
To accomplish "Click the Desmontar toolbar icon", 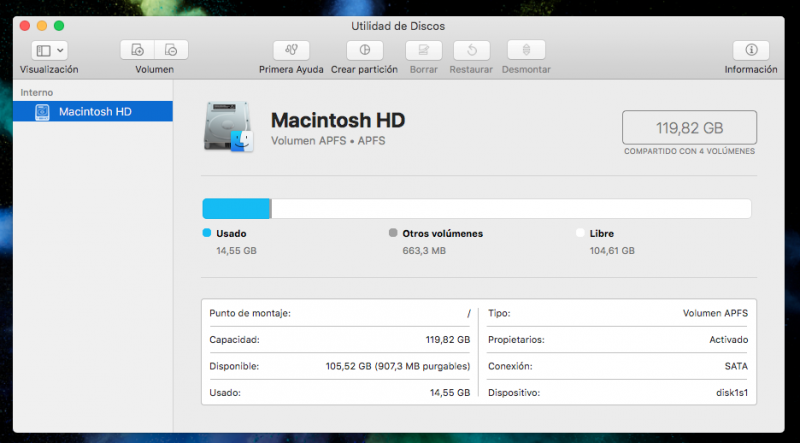I will (x=526, y=50).
